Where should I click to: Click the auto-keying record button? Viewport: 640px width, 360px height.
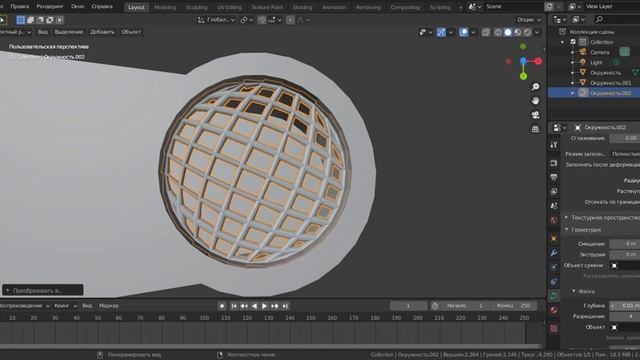[x=222, y=306]
